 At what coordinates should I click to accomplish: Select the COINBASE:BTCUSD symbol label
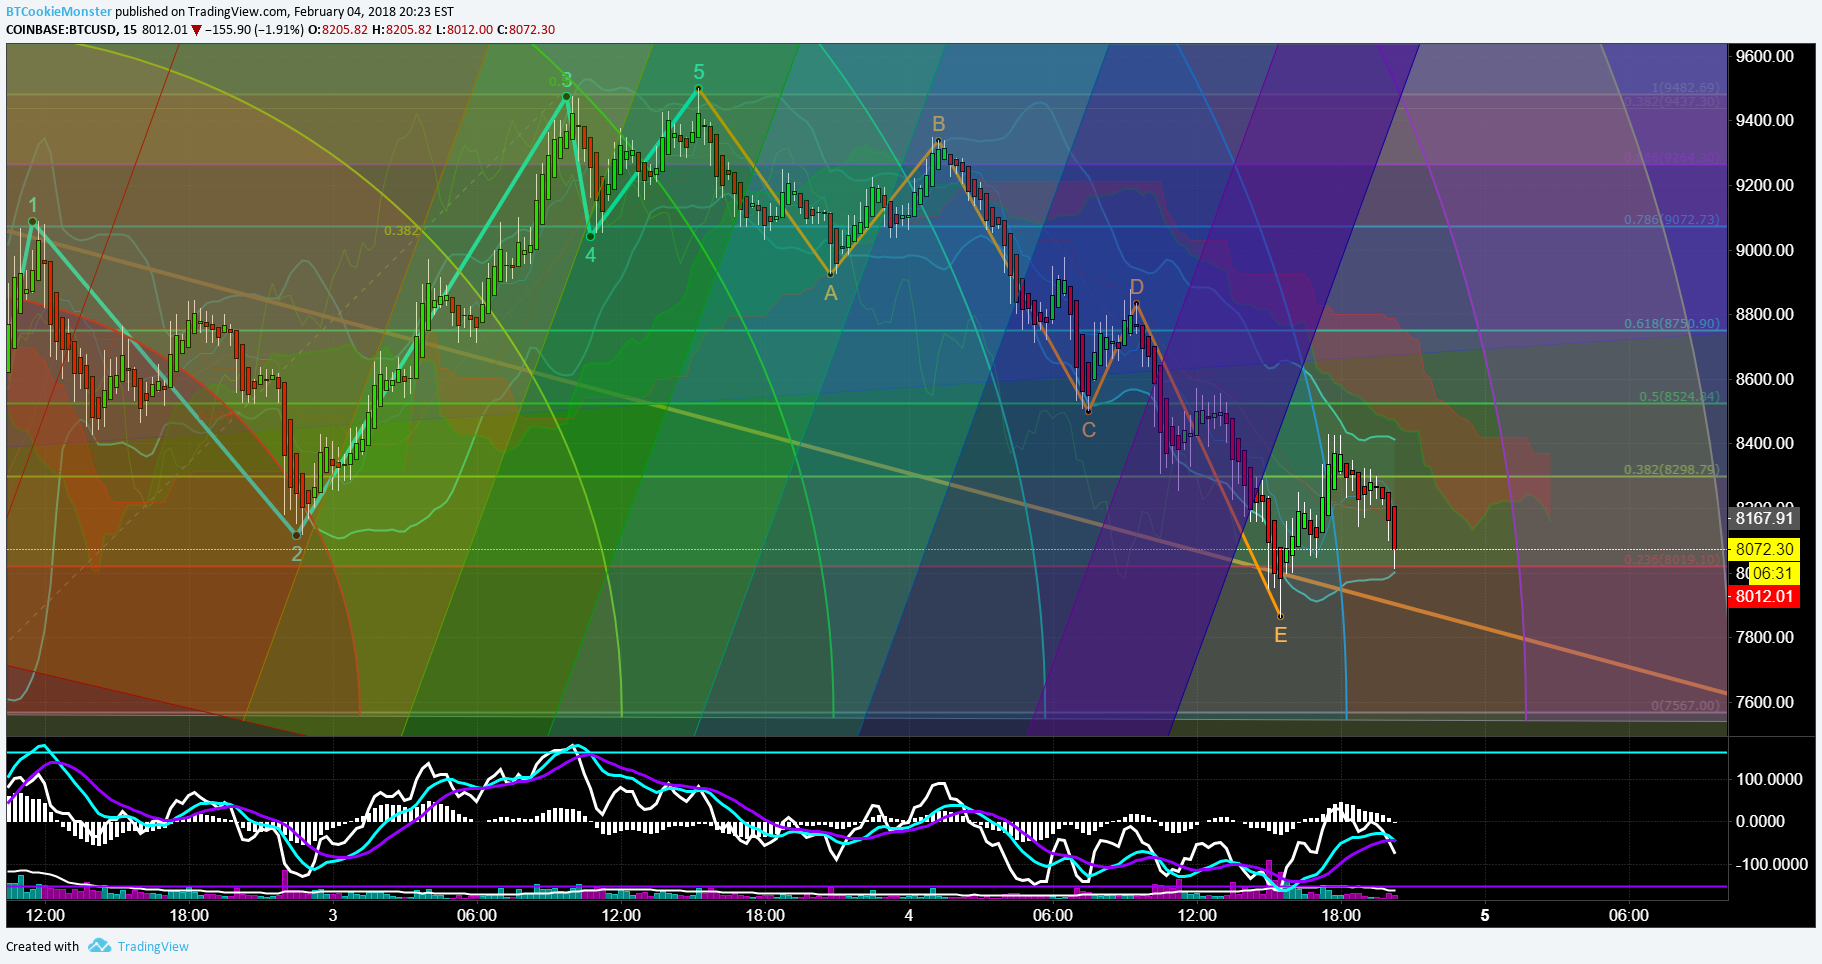pyautogui.click(x=61, y=29)
